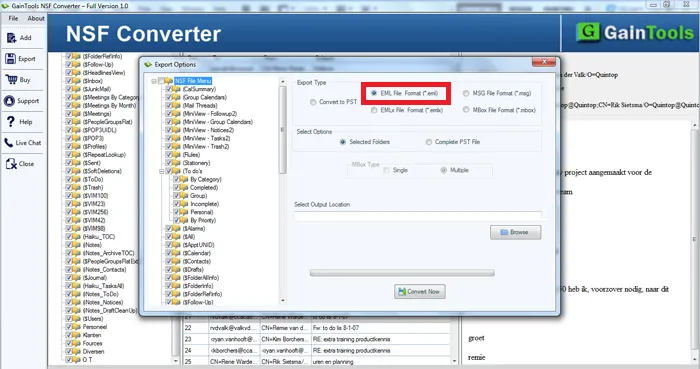Viewport: 700px width, 369px height.
Task: Select (MiniView - Trash2) tree item
Action: coord(206,146)
